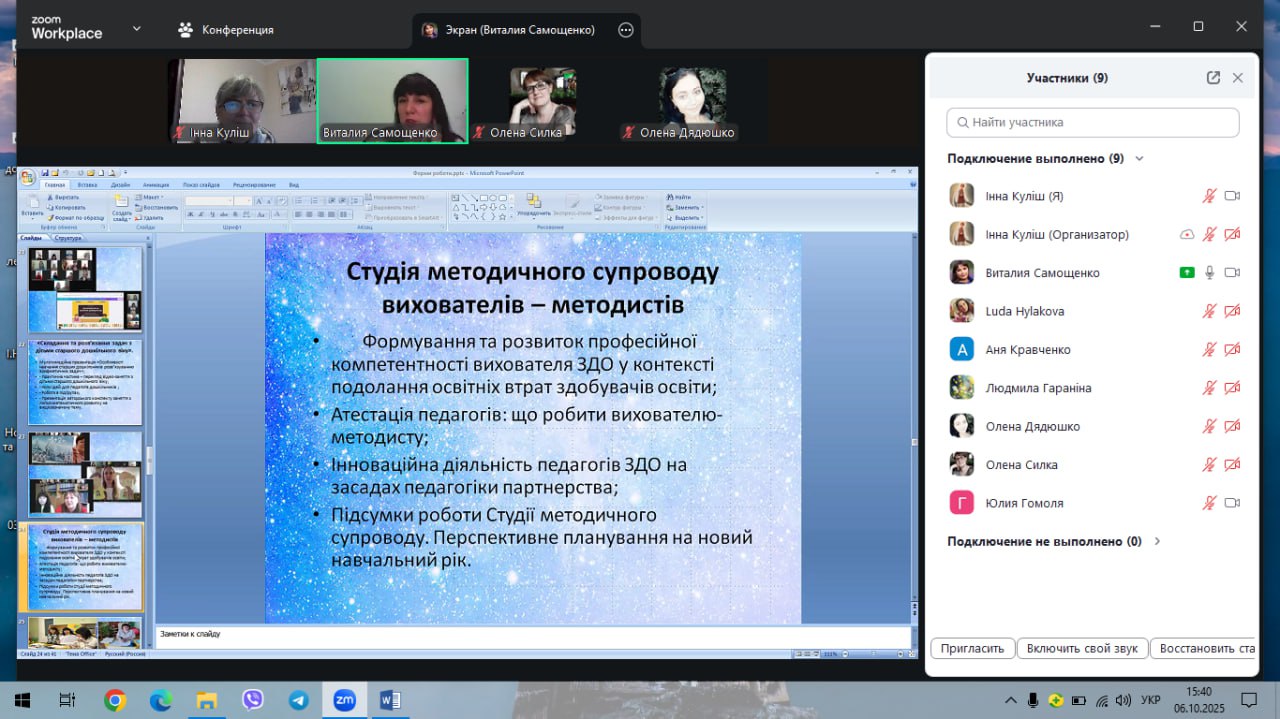Click Luda Hylakova's avatar in the participant list

(x=961, y=311)
